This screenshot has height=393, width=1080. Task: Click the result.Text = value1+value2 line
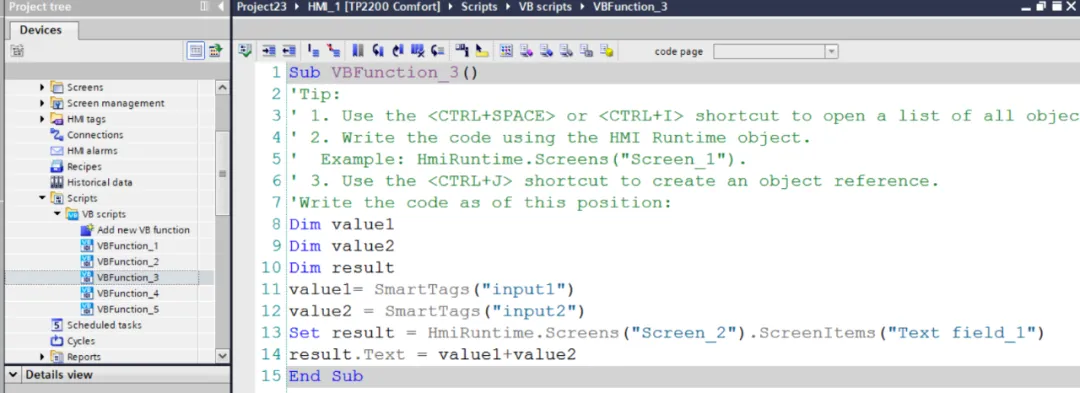pyautogui.click(x=432, y=354)
